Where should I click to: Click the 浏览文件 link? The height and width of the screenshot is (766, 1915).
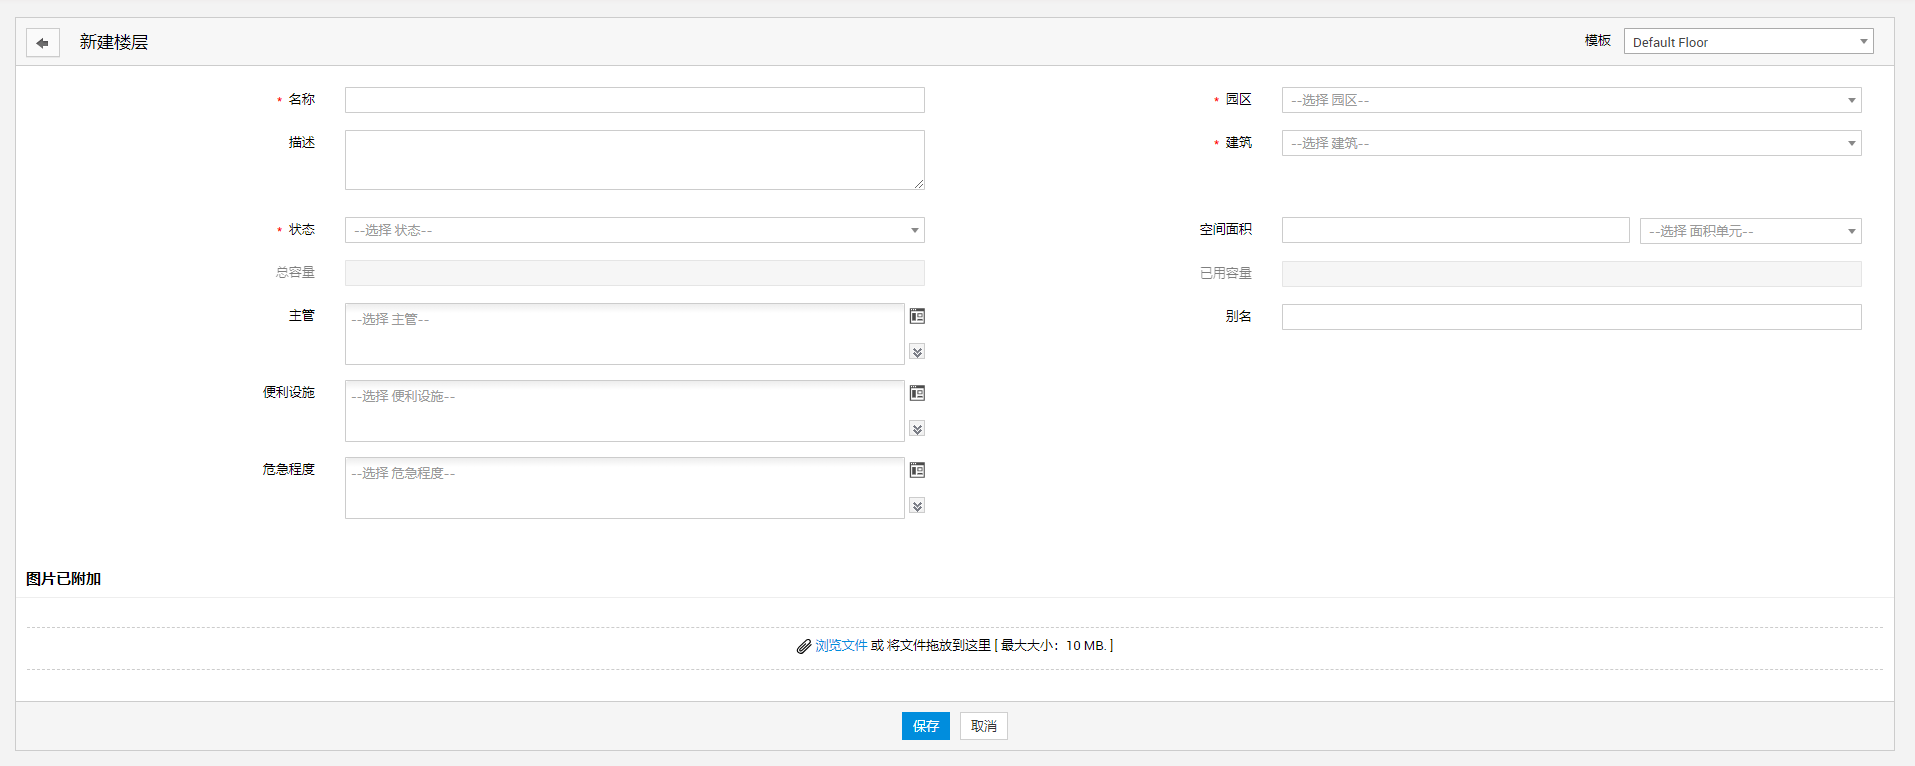pyautogui.click(x=841, y=646)
